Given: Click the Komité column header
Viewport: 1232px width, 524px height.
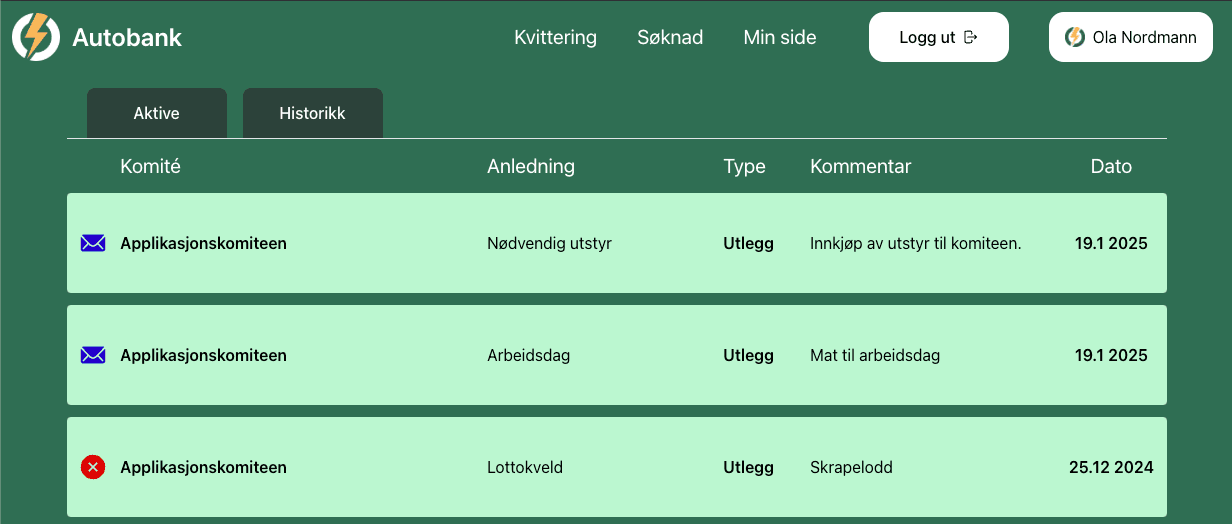Looking at the screenshot, I should 150,167.
